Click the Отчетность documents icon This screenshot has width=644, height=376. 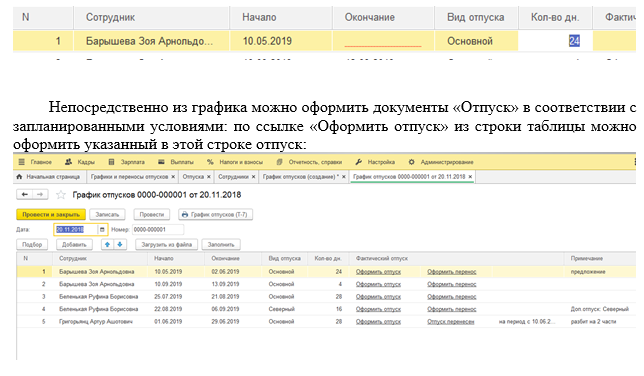(280, 162)
